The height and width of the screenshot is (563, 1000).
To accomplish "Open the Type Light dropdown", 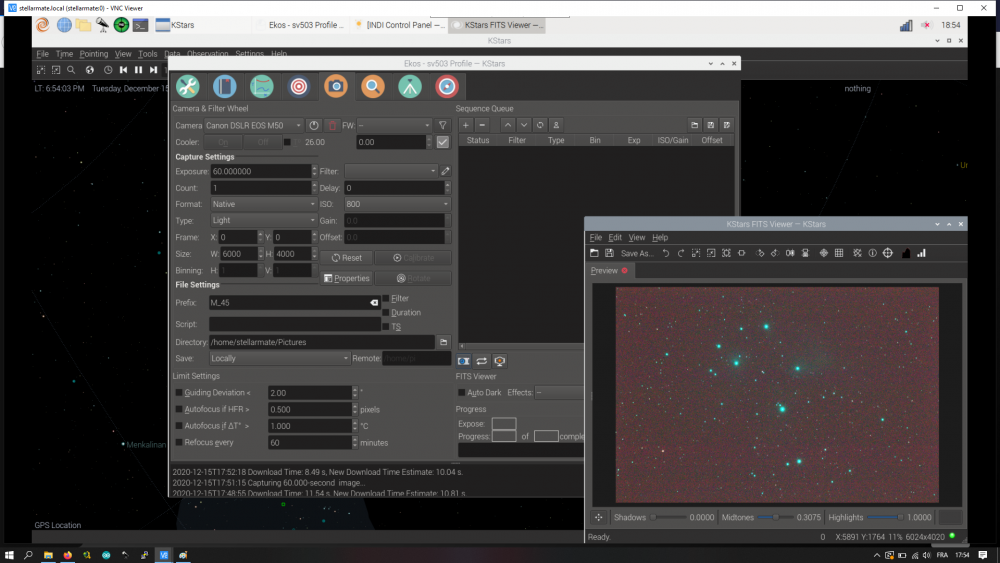I will pos(263,220).
